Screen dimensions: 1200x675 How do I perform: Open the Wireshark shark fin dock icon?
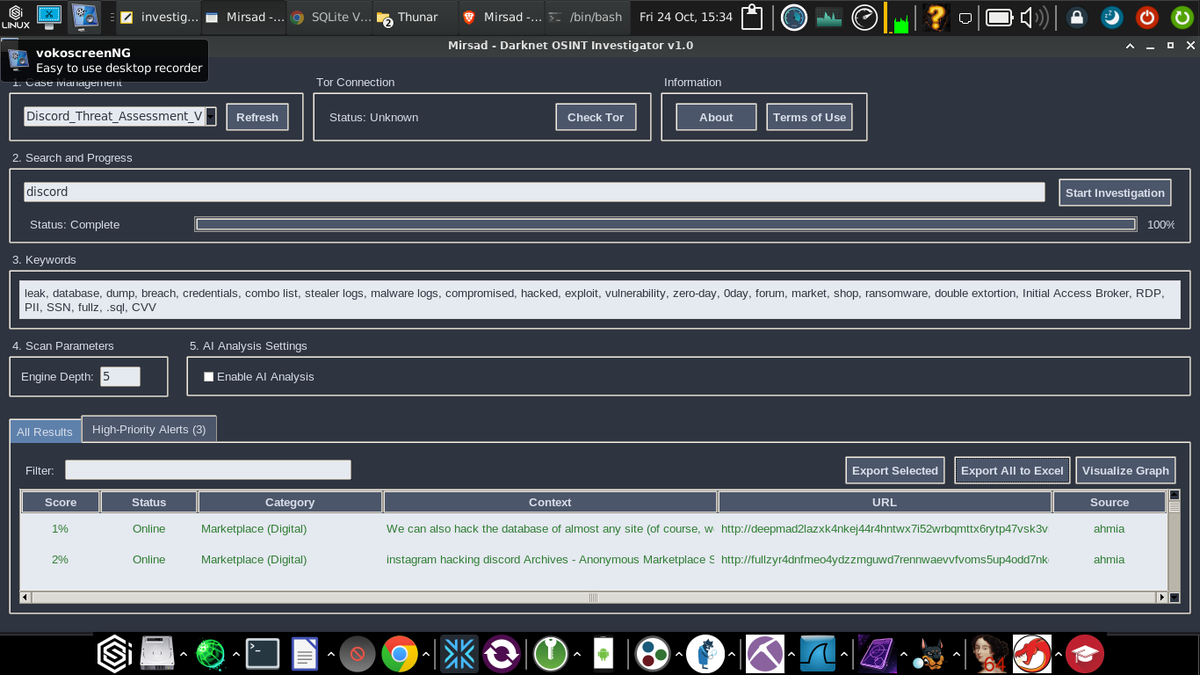coord(816,655)
